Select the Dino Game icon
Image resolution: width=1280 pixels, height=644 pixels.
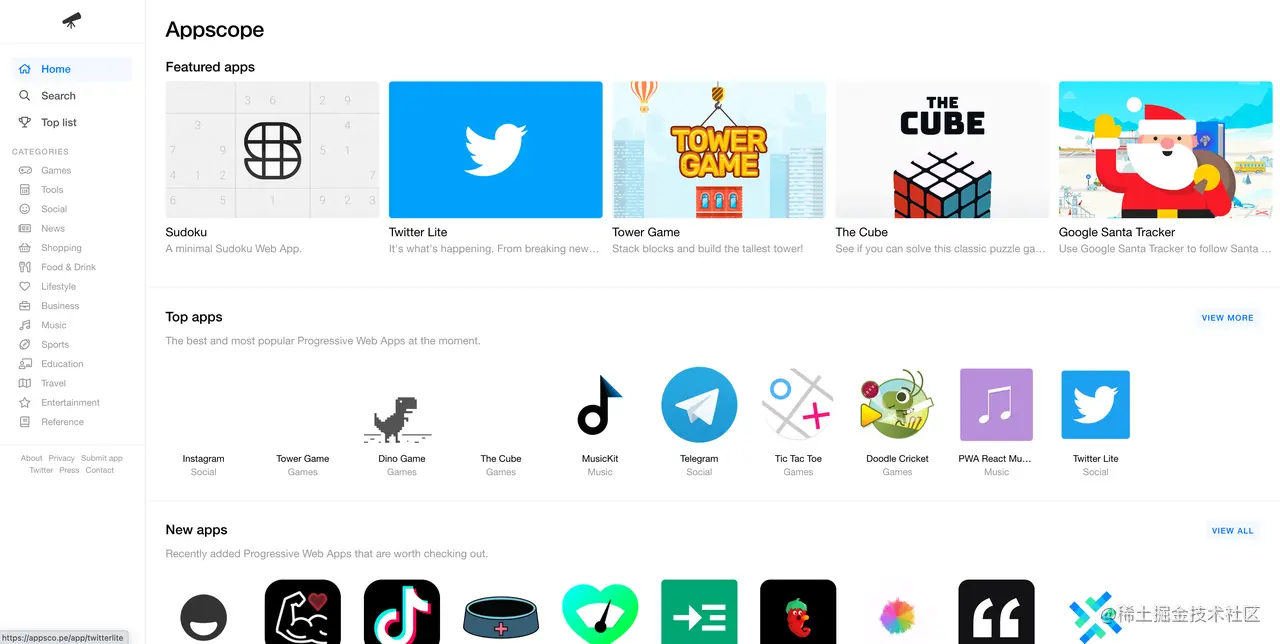(402, 420)
